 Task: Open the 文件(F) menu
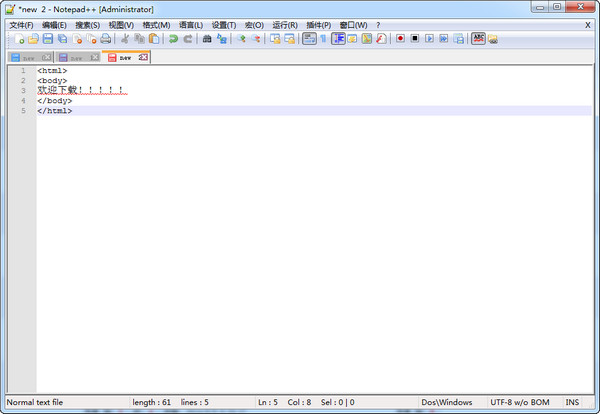click(x=21, y=25)
